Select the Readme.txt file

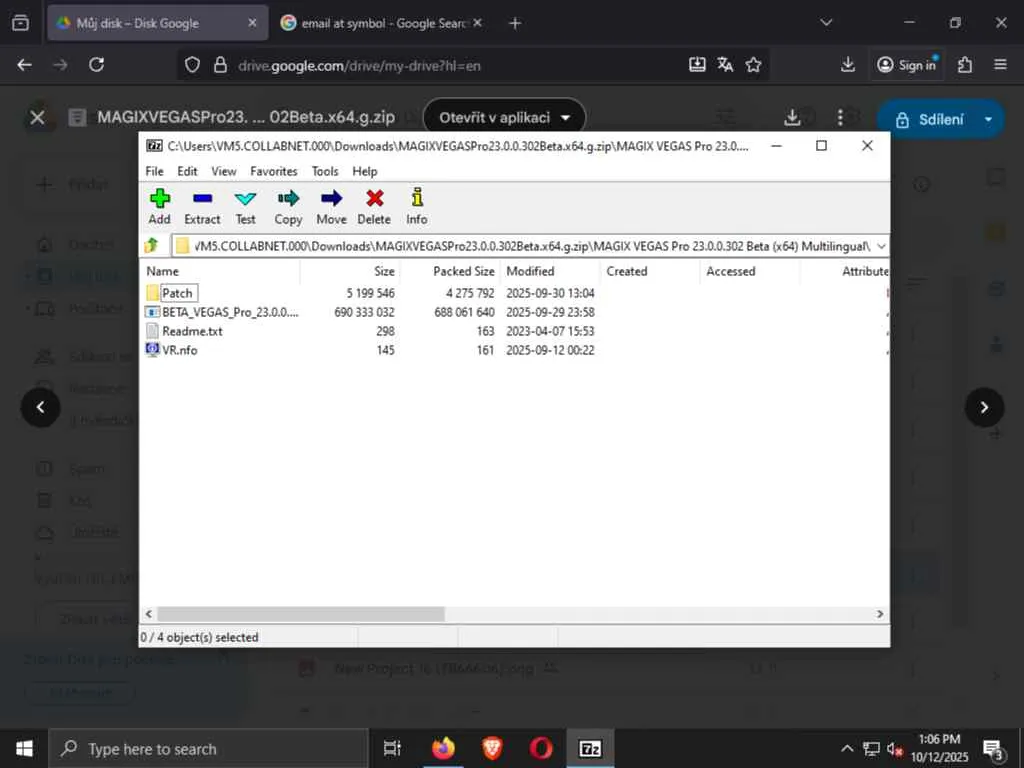[x=184, y=331]
